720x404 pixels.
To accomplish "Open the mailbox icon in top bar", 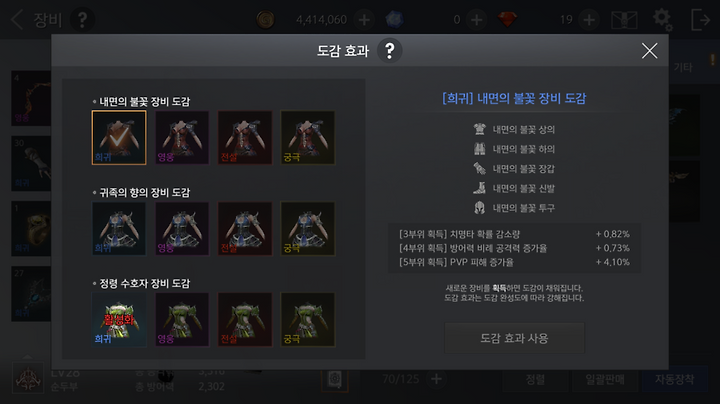I will click(x=624, y=20).
